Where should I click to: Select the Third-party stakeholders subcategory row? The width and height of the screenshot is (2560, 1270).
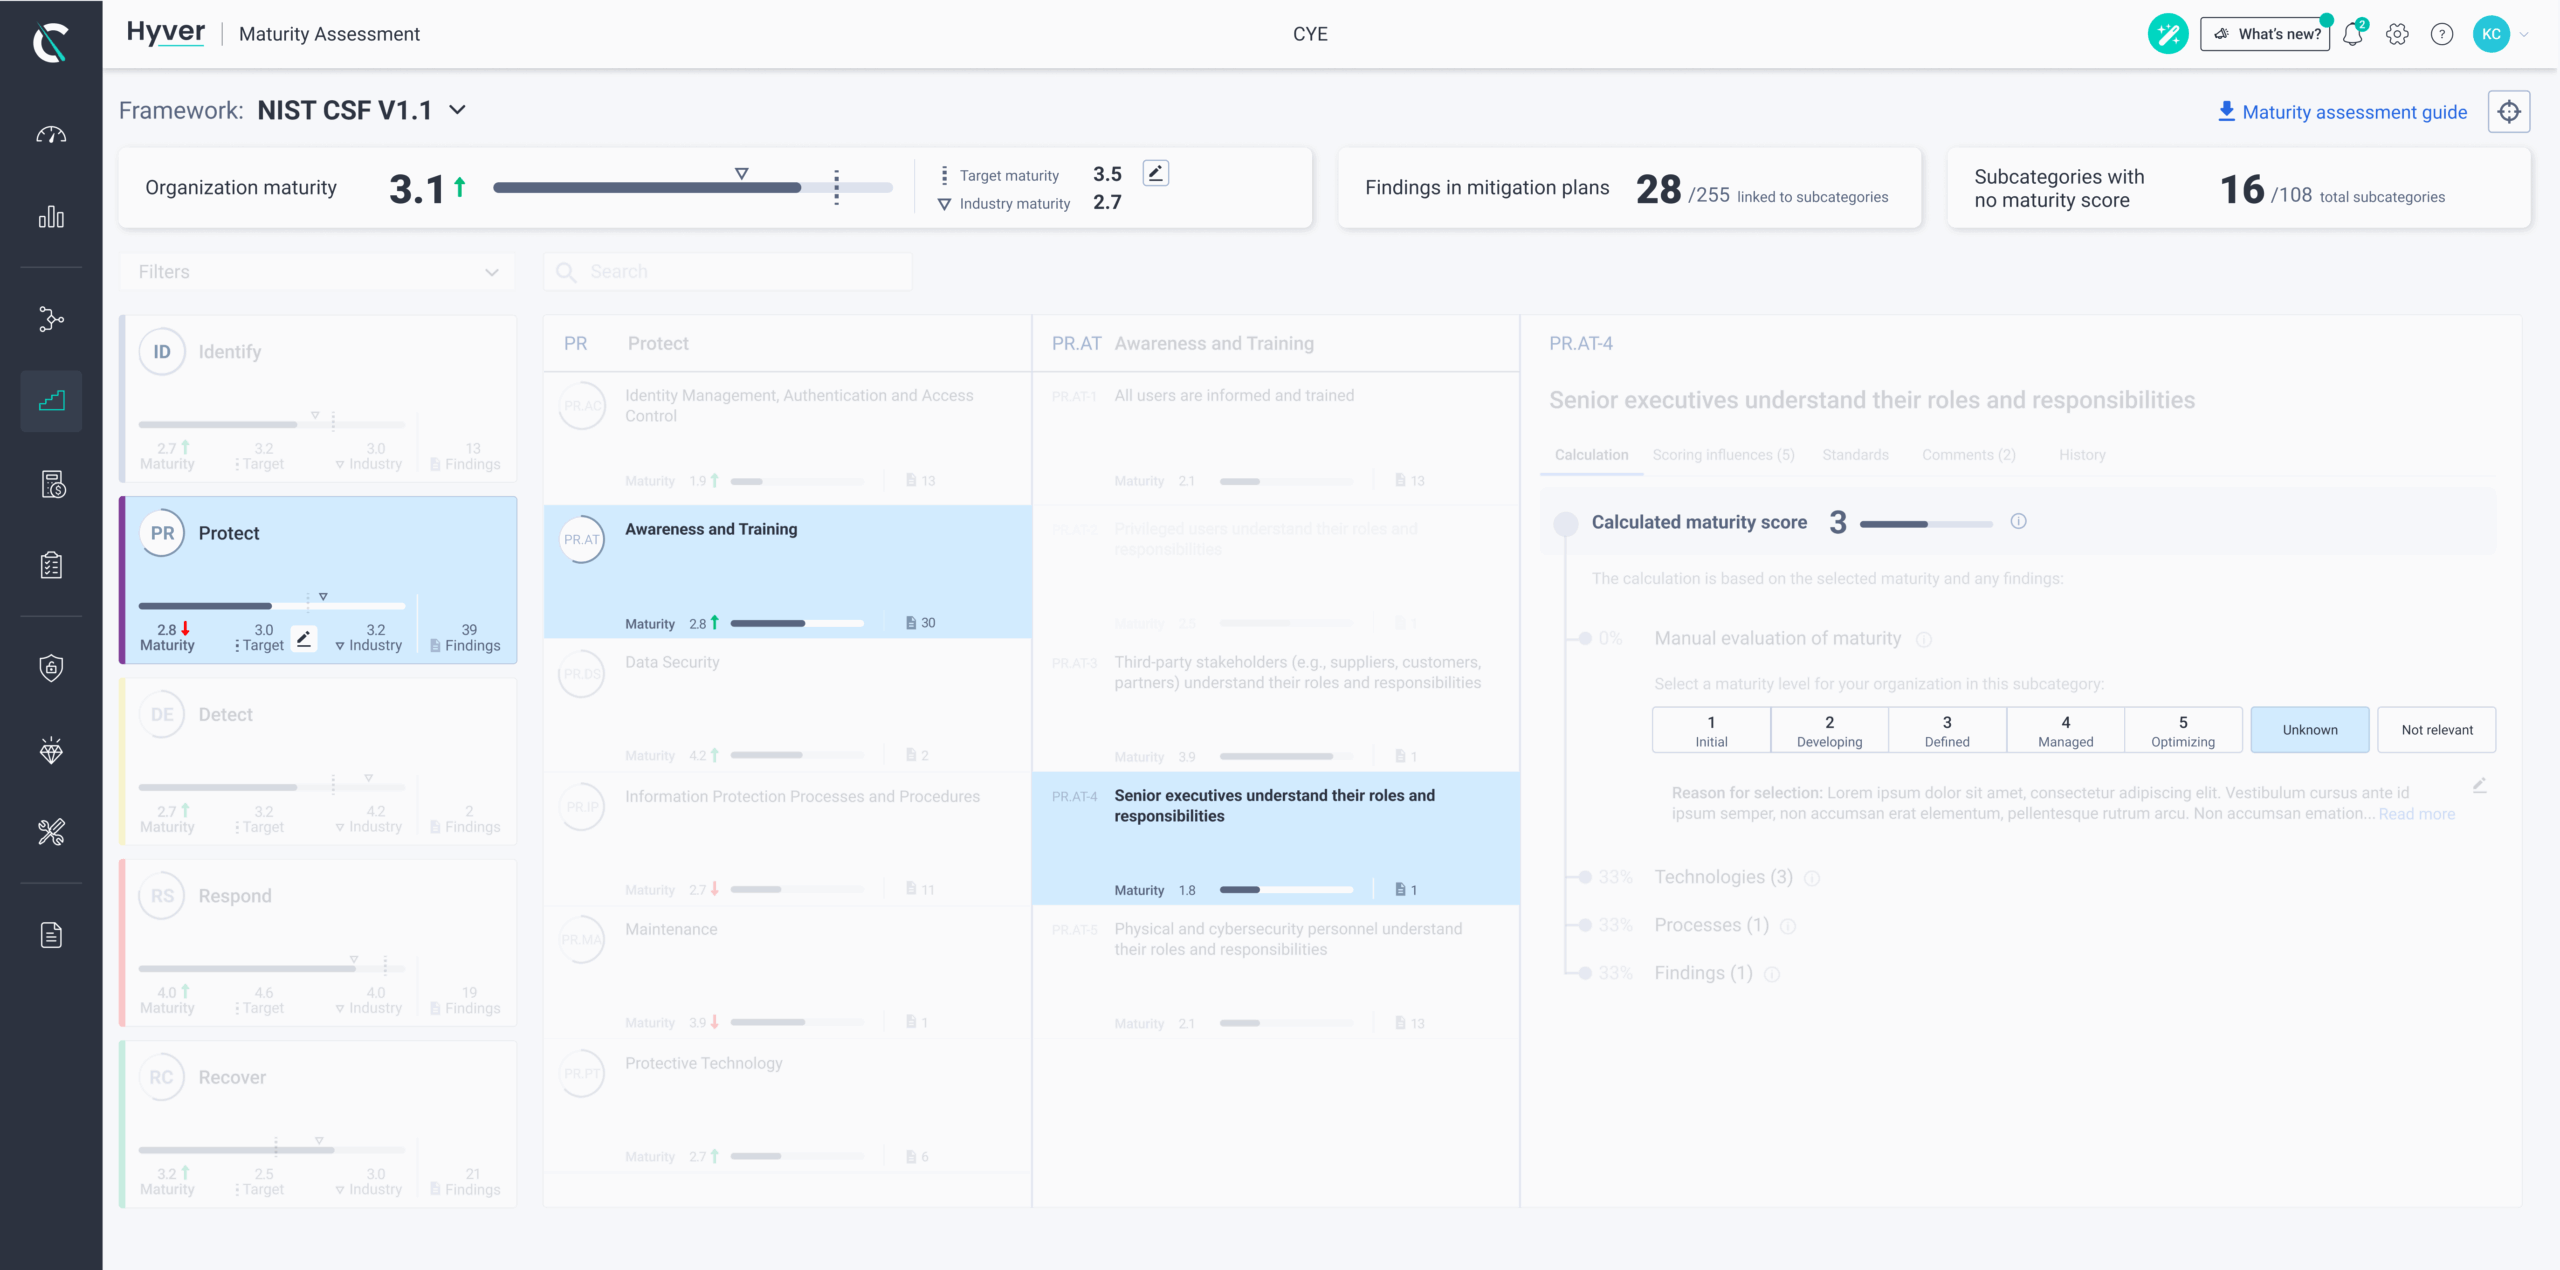click(1275, 705)
